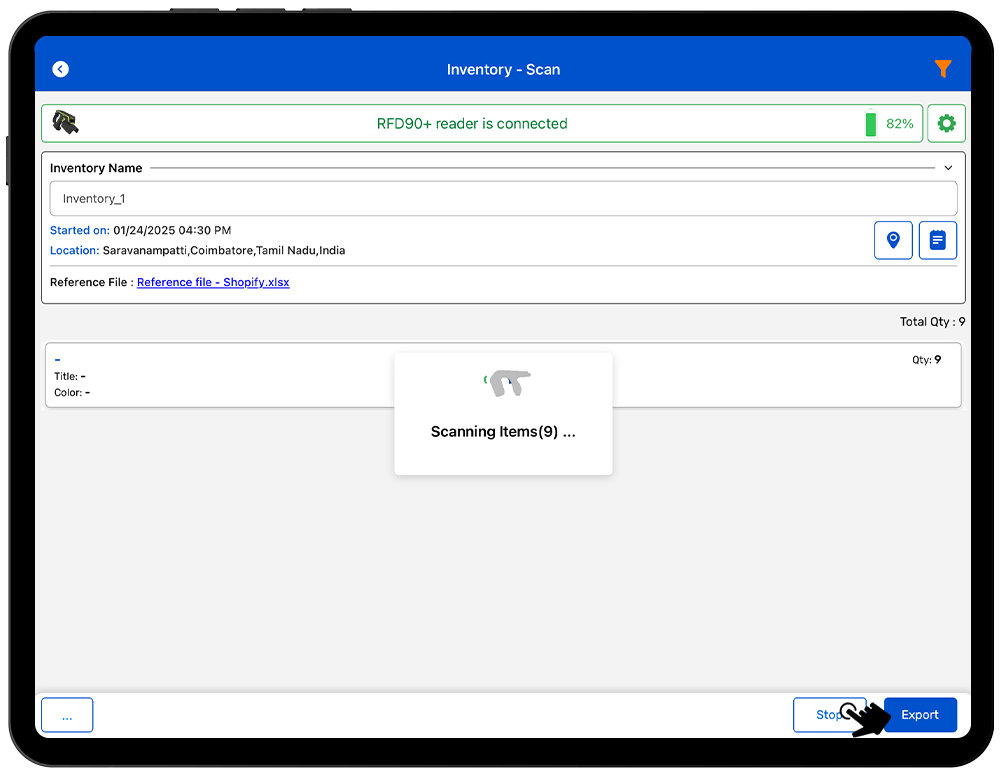Click the blue dash item title link
The image size is (1000, 774).
pyautogui.click(x=58, y=360)
